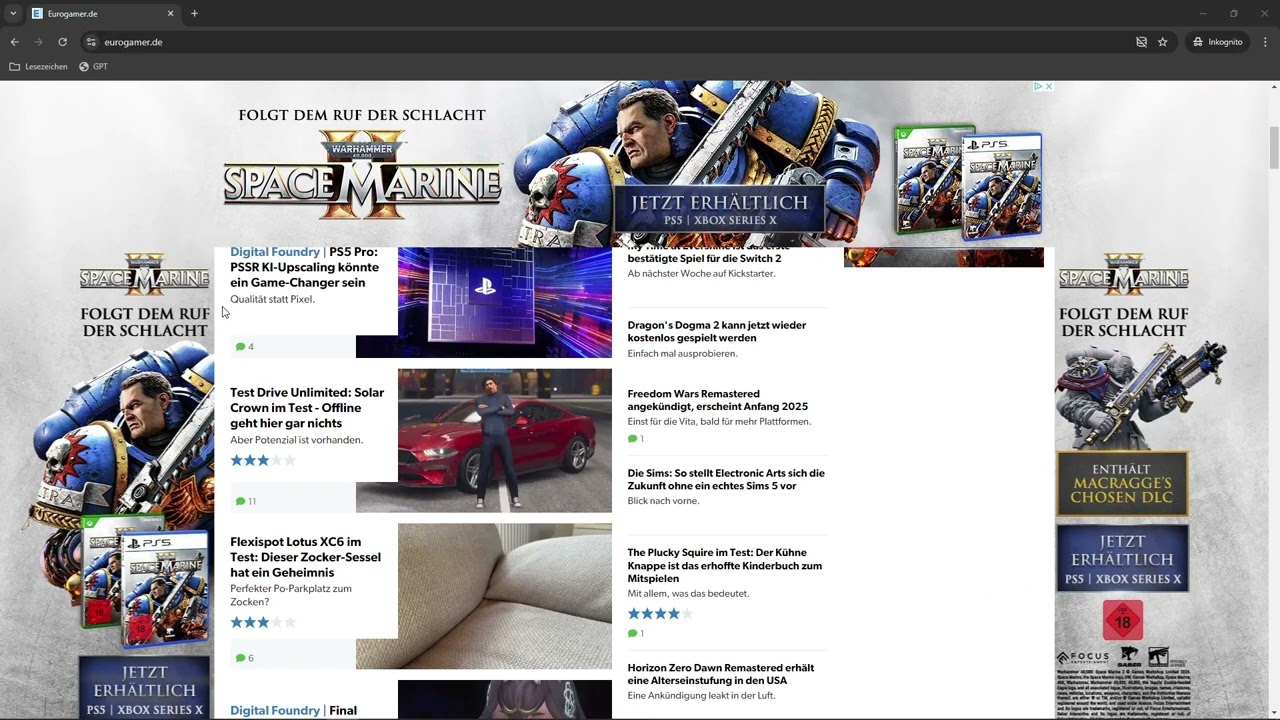Open the PS5 Pro PSSR KI-Upscaling article

304,267
